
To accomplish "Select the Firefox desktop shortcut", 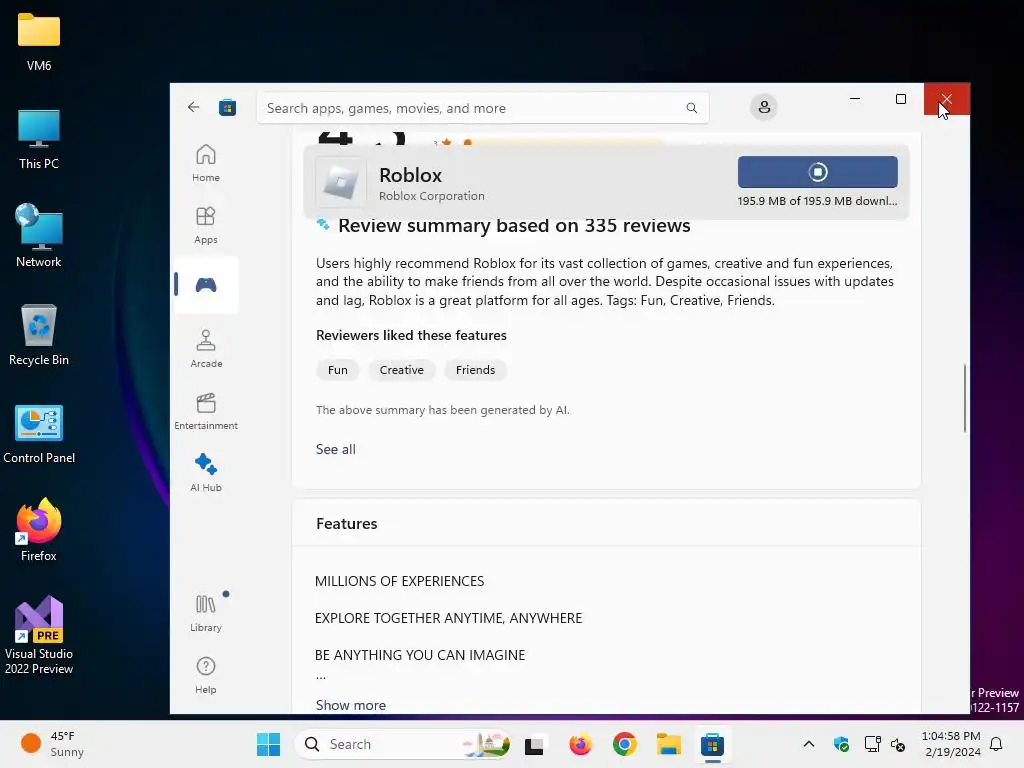I will (39, 530).
